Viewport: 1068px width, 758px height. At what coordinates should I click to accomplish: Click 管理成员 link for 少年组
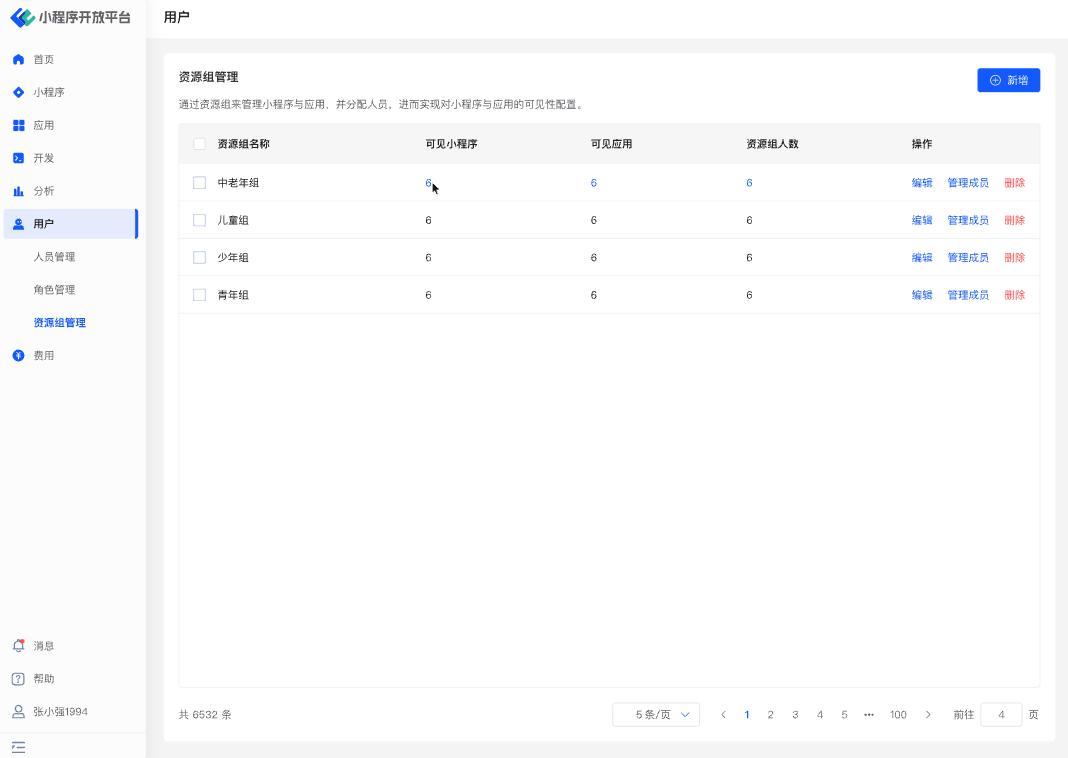click(x=967, y=258)
